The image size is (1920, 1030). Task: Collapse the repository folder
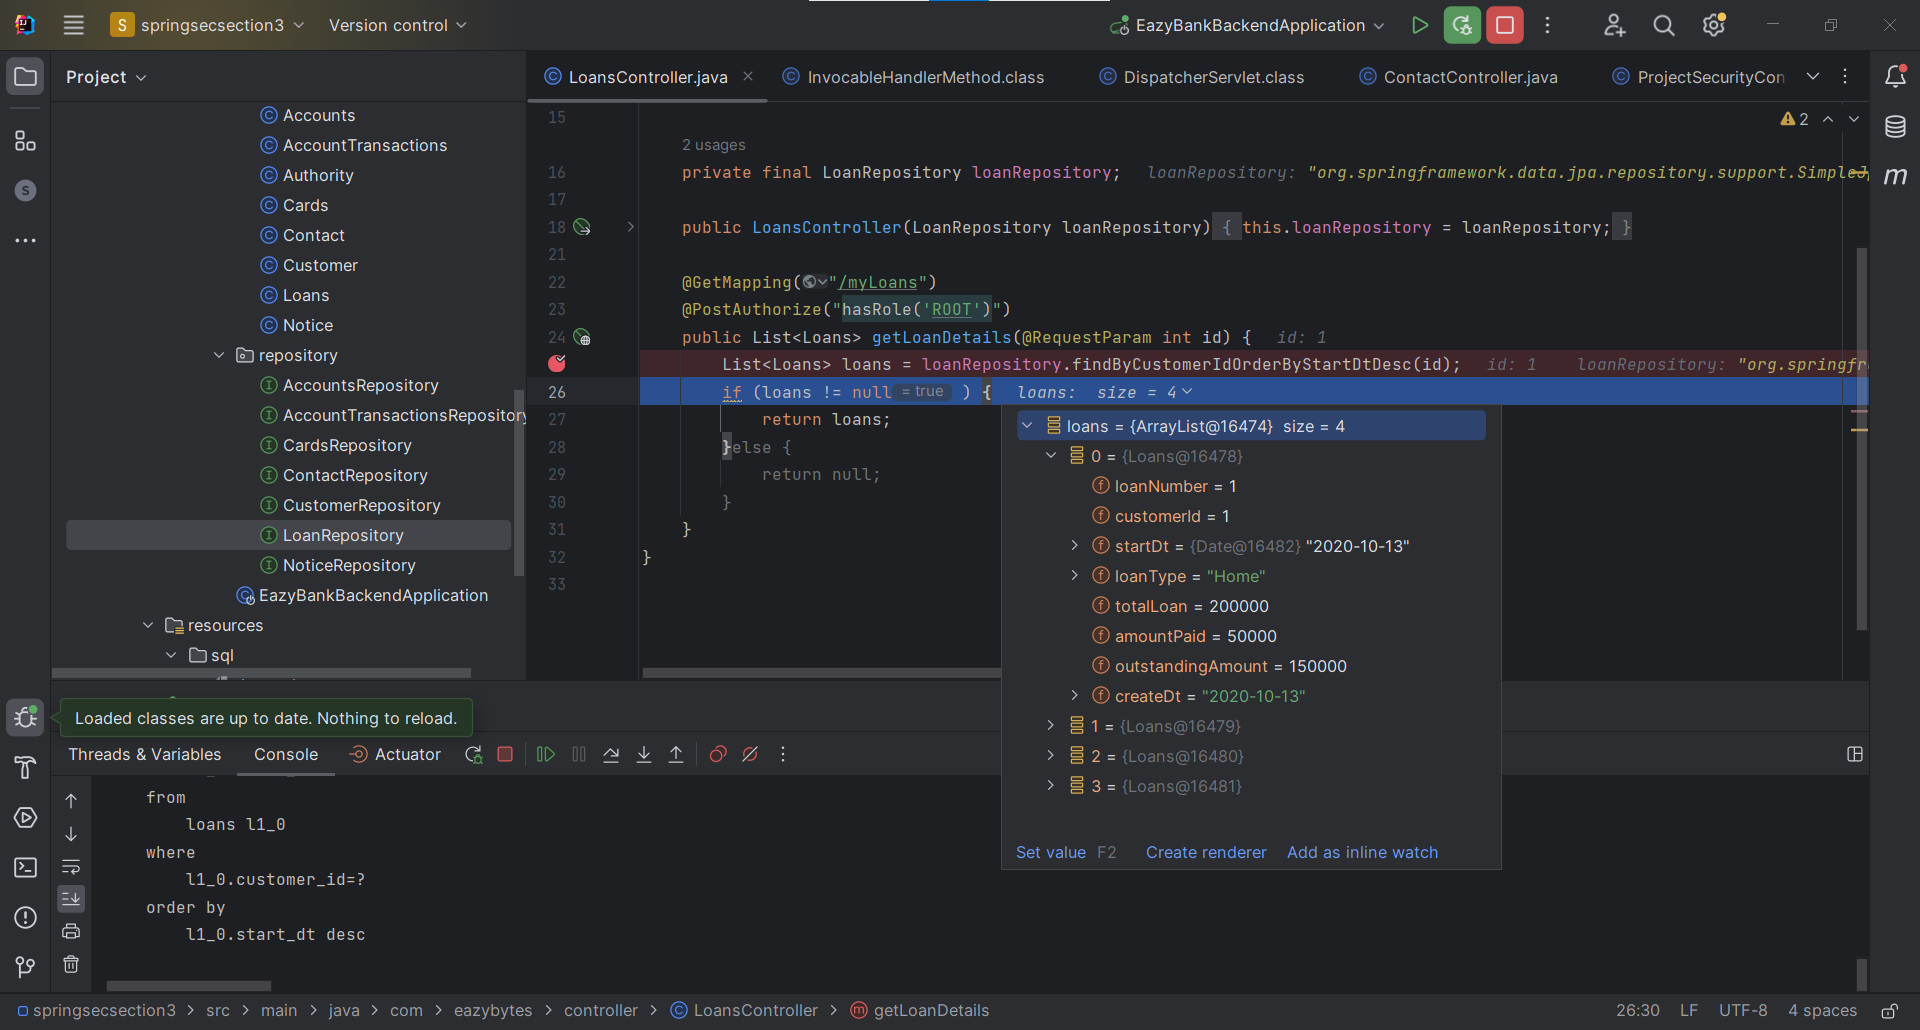[219, 355]
